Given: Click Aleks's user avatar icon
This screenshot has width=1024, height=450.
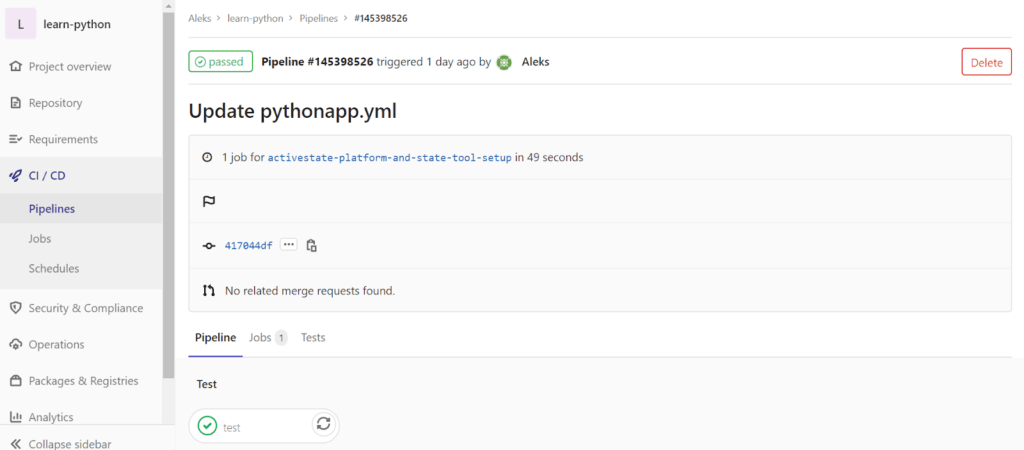Looking at the screenshot, I should [504, 62].
